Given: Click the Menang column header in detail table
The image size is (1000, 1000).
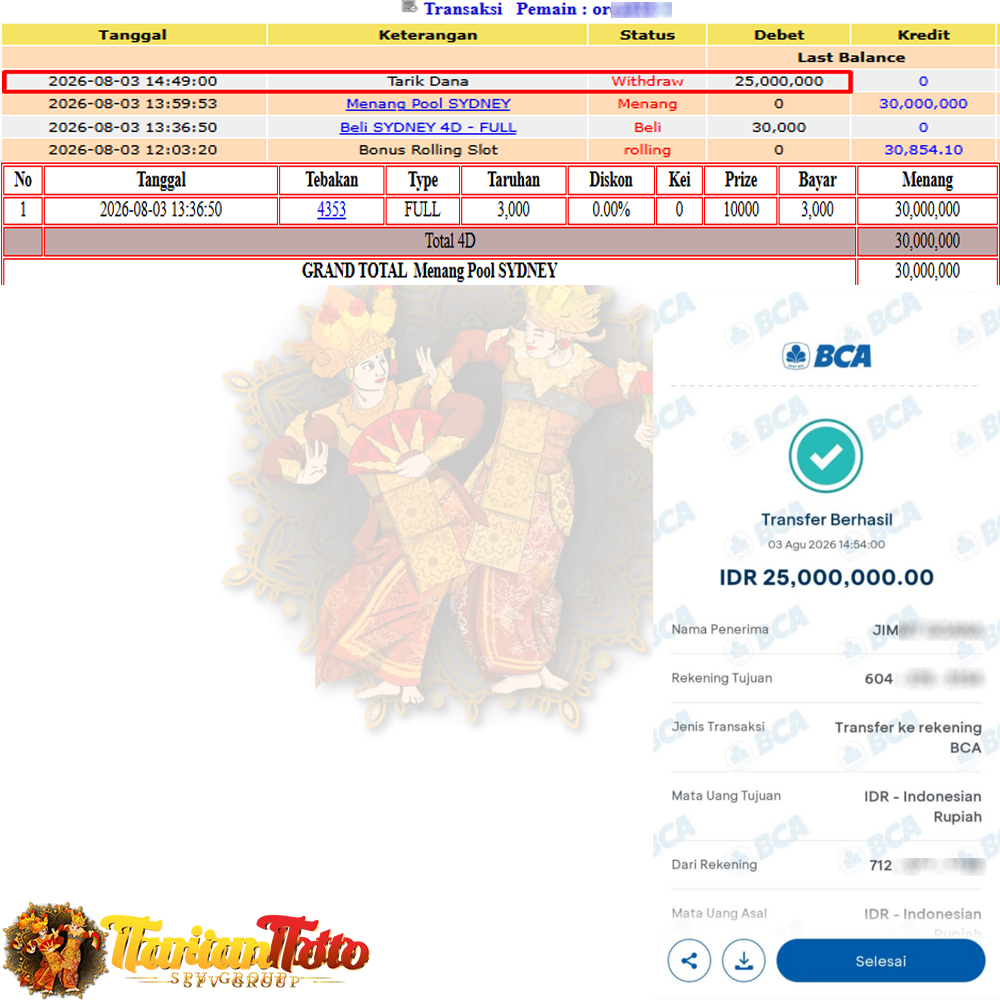Looking at the screenshot, I should click(927, 180).
